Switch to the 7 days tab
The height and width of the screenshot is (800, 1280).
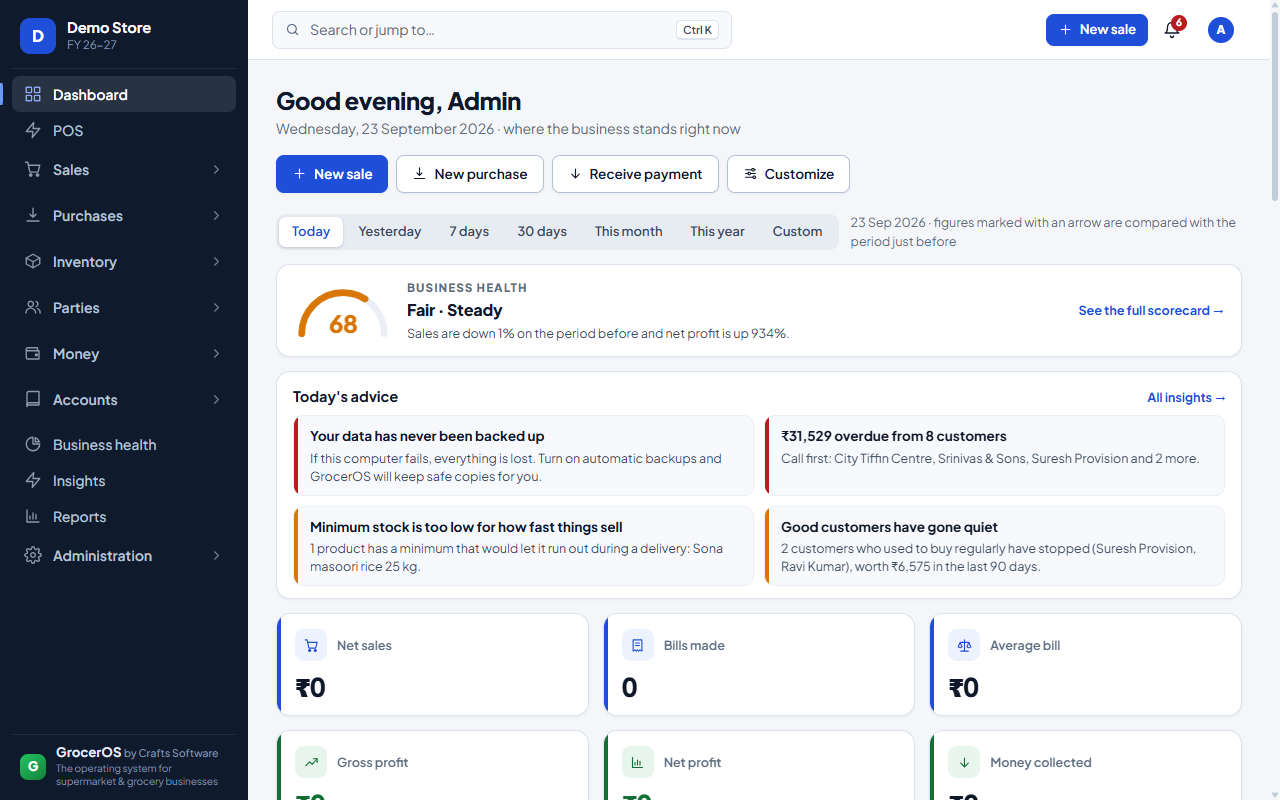point(469,231)
